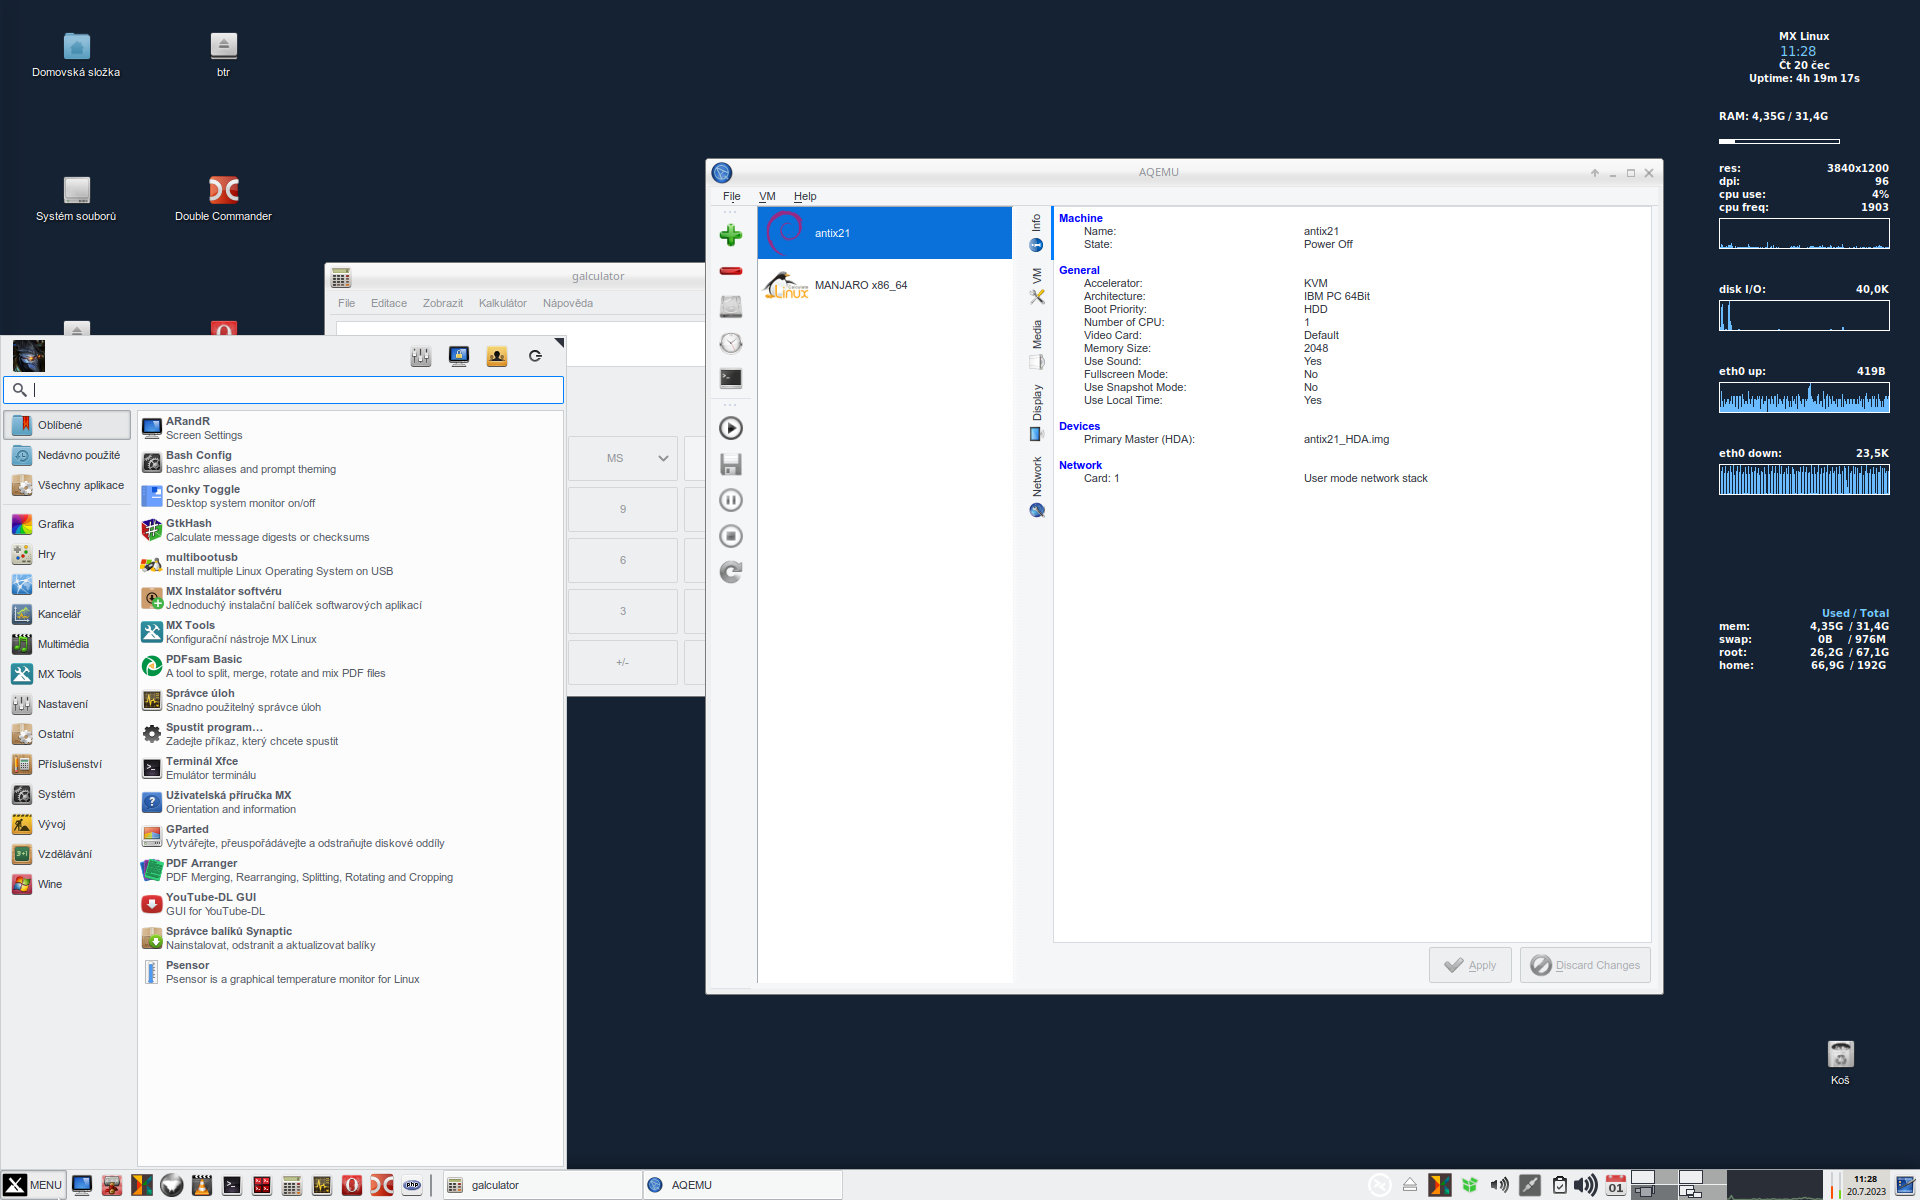Focus the application menu search field
Viewport: 1920px width, 1200px height.
[x=283, y=390]
